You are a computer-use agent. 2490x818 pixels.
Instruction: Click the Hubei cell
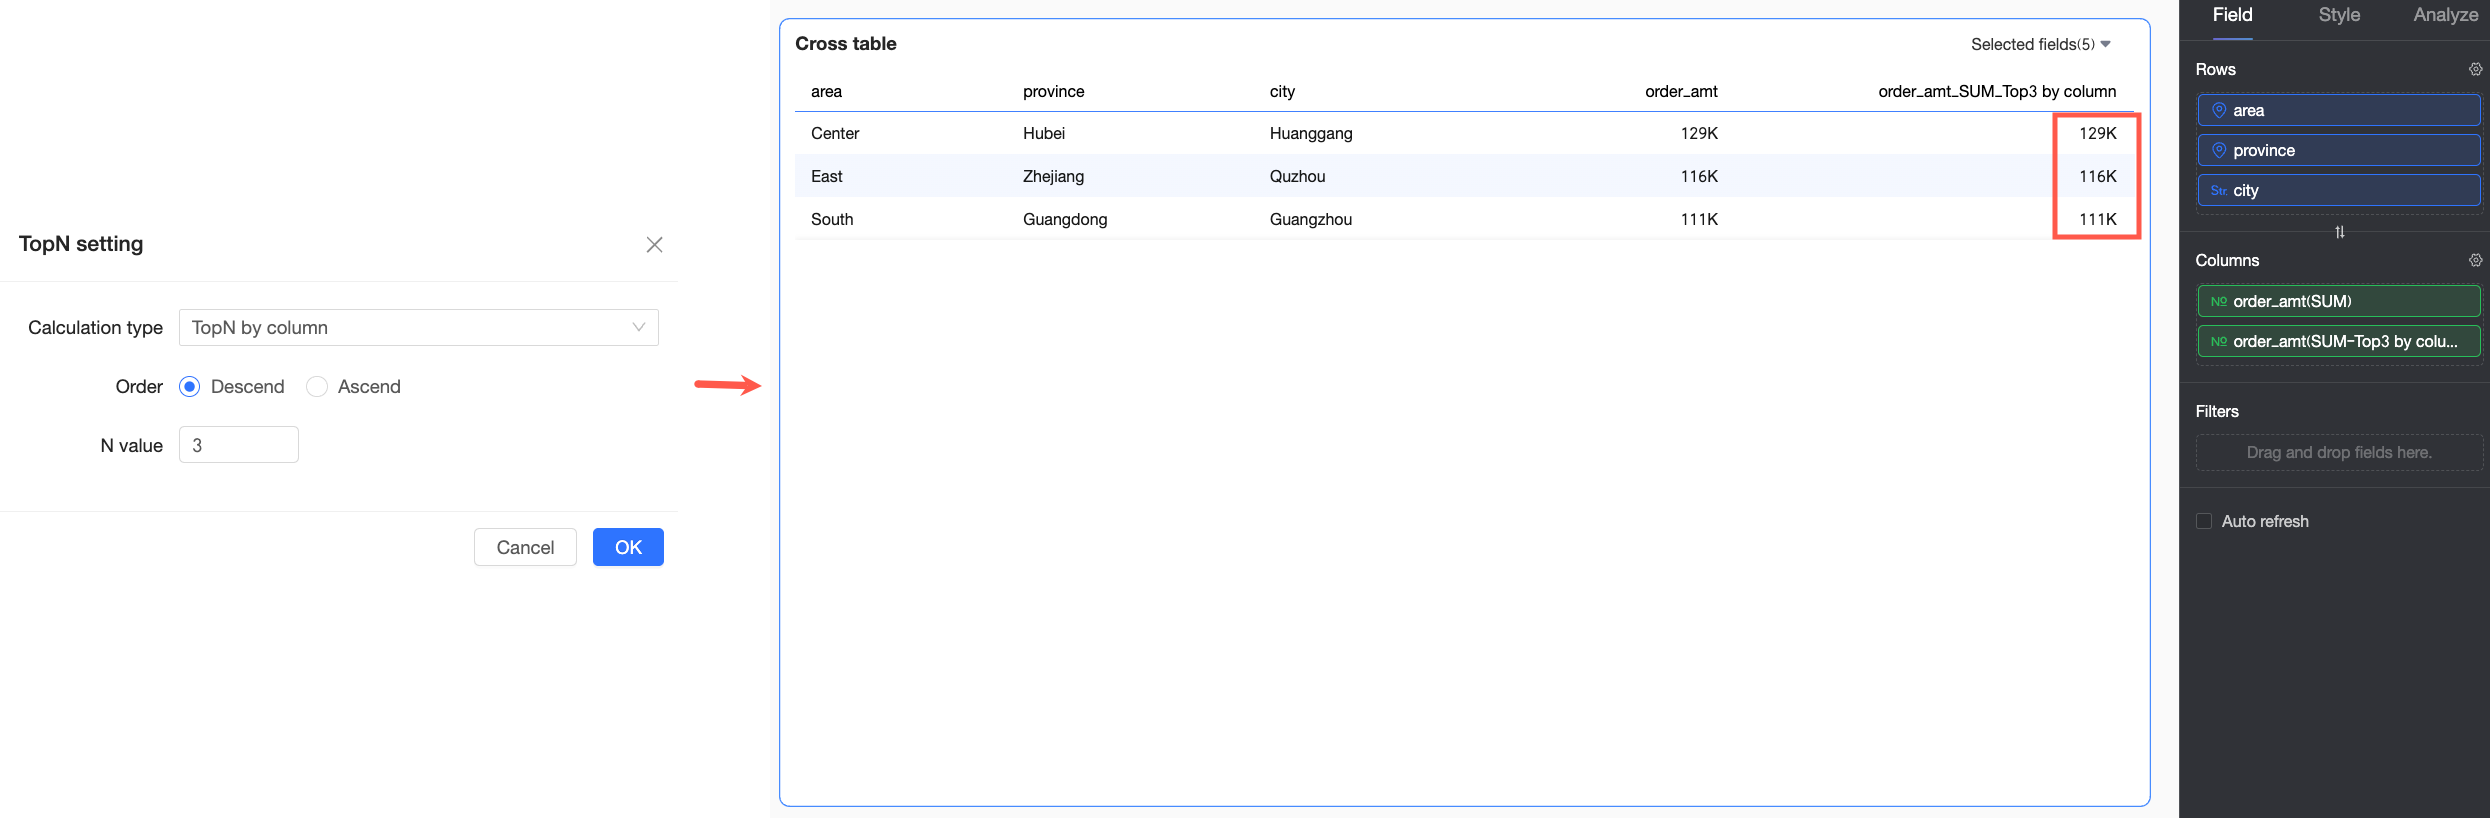click(1044, 133)
